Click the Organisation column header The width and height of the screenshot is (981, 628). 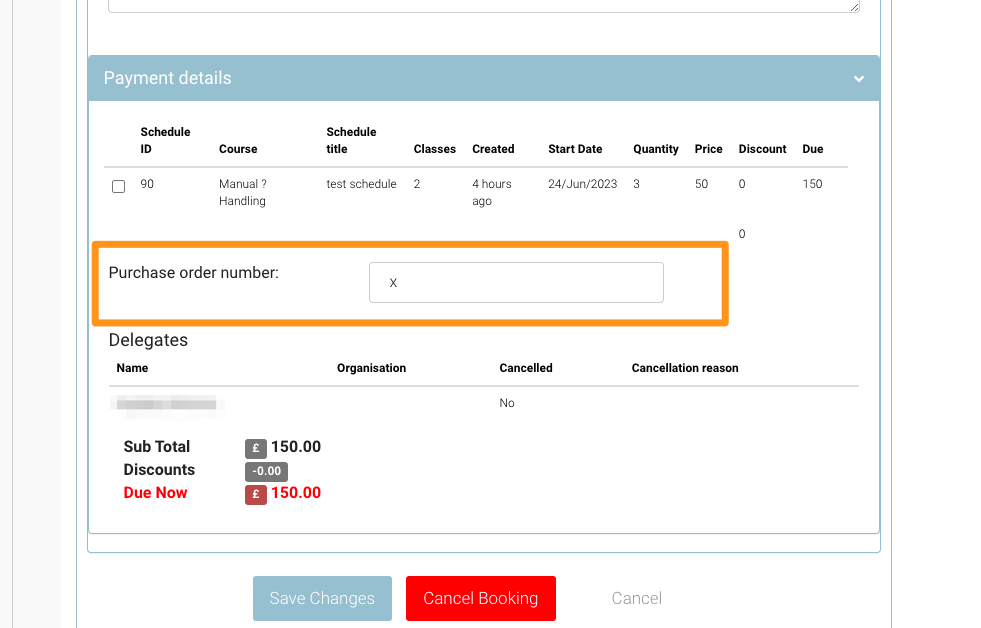(x=371, y=368)
